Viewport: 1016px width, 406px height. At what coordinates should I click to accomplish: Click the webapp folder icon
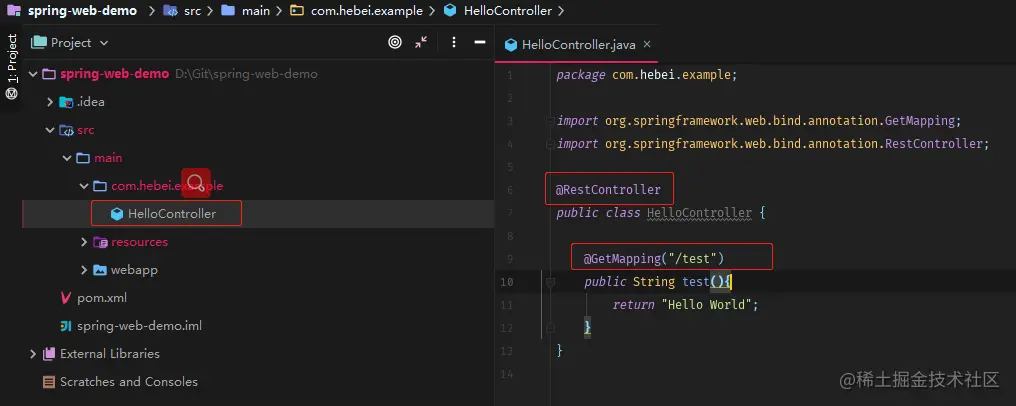click(x=100, y=270)
